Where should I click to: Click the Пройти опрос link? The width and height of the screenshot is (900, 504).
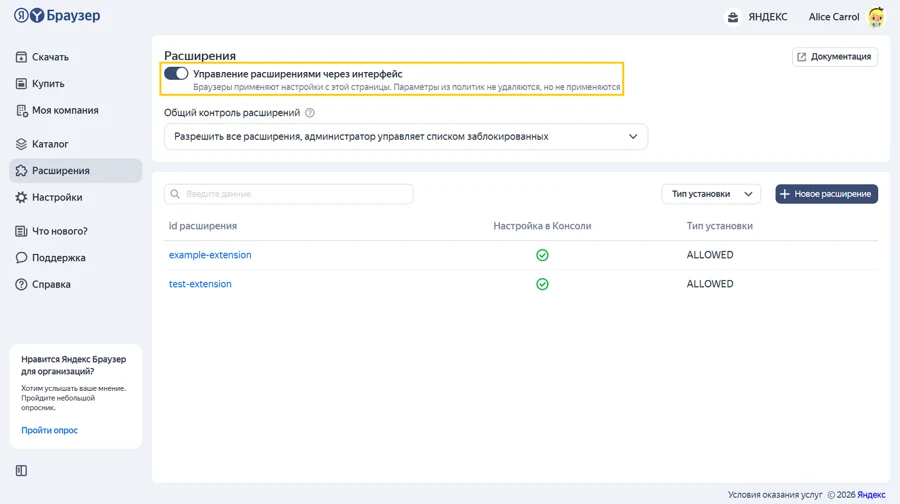tap(49, 430)
